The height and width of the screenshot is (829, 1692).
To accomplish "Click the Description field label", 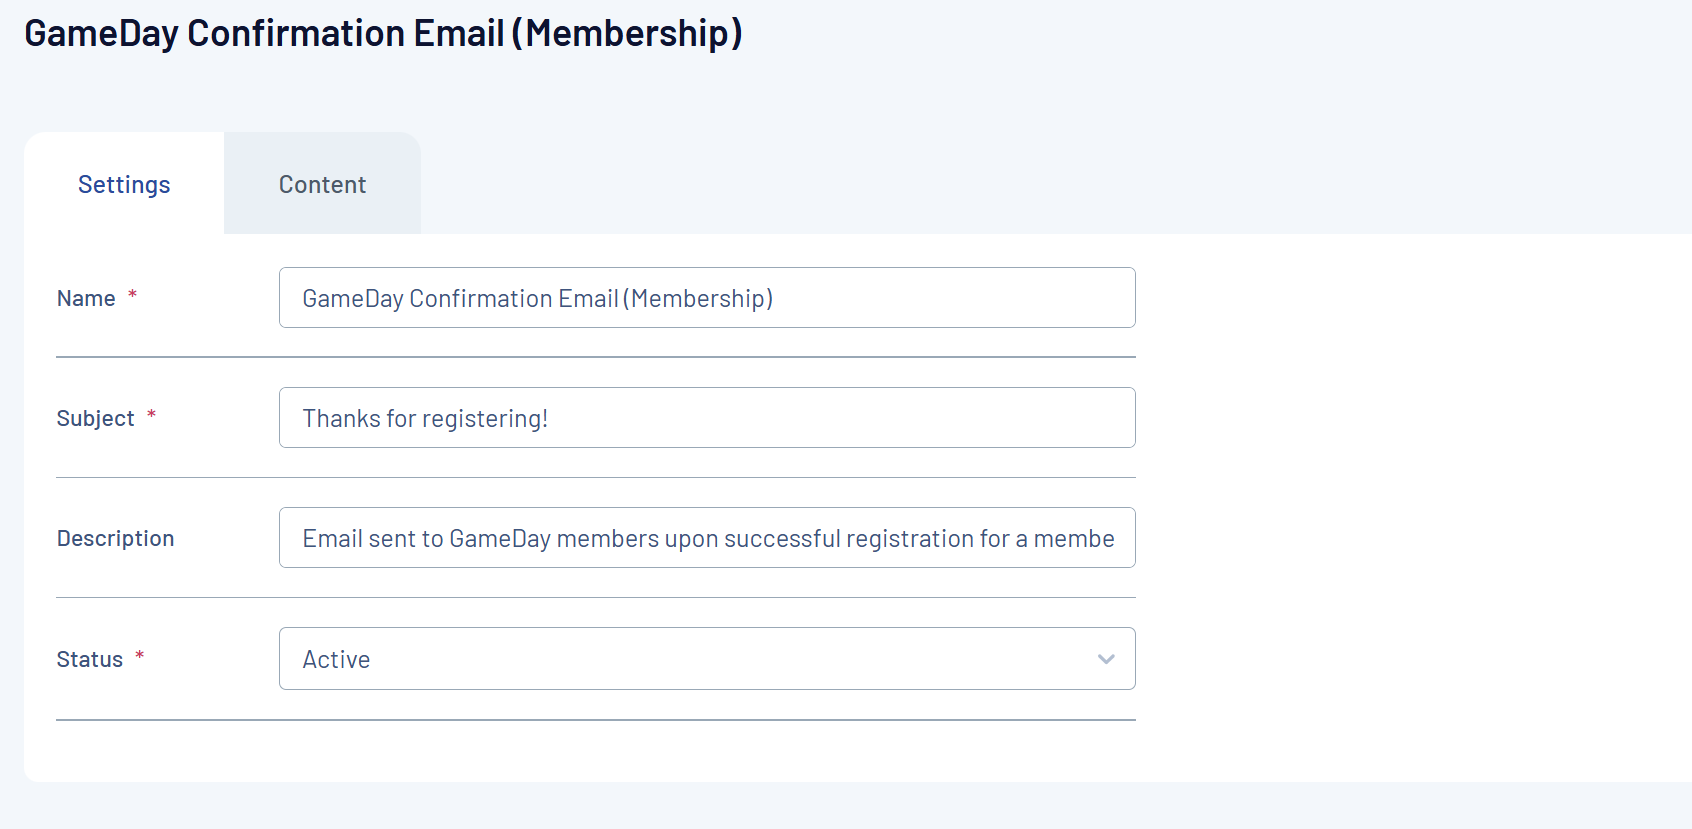I will tap(115, 539).
